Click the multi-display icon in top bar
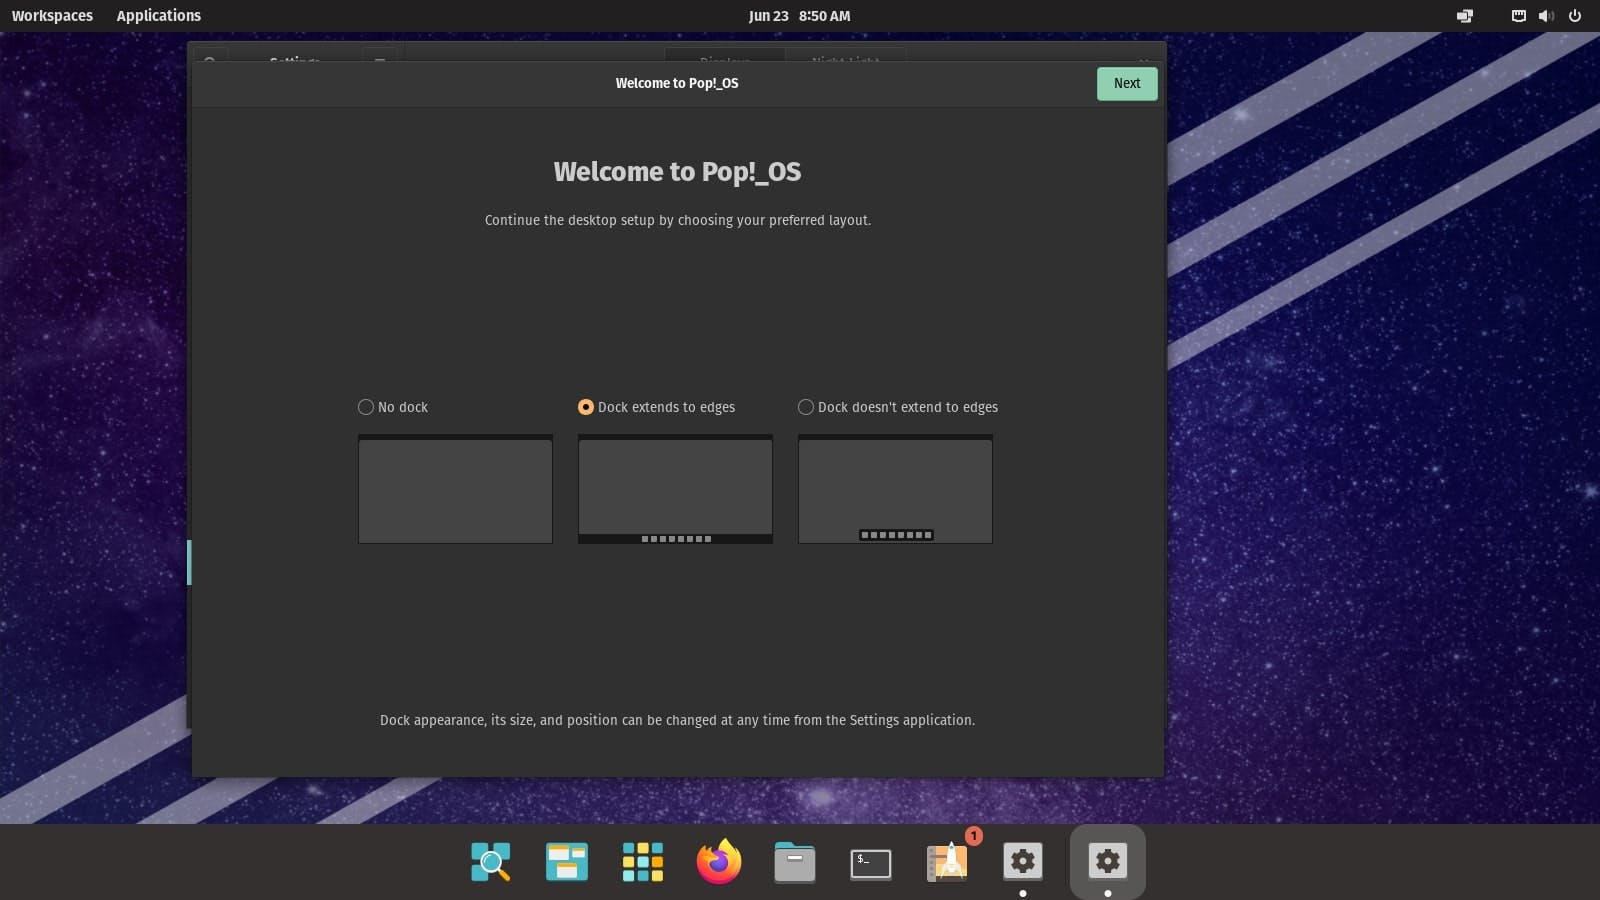This screenshot has height=900, width=1600. point(1465,16)
